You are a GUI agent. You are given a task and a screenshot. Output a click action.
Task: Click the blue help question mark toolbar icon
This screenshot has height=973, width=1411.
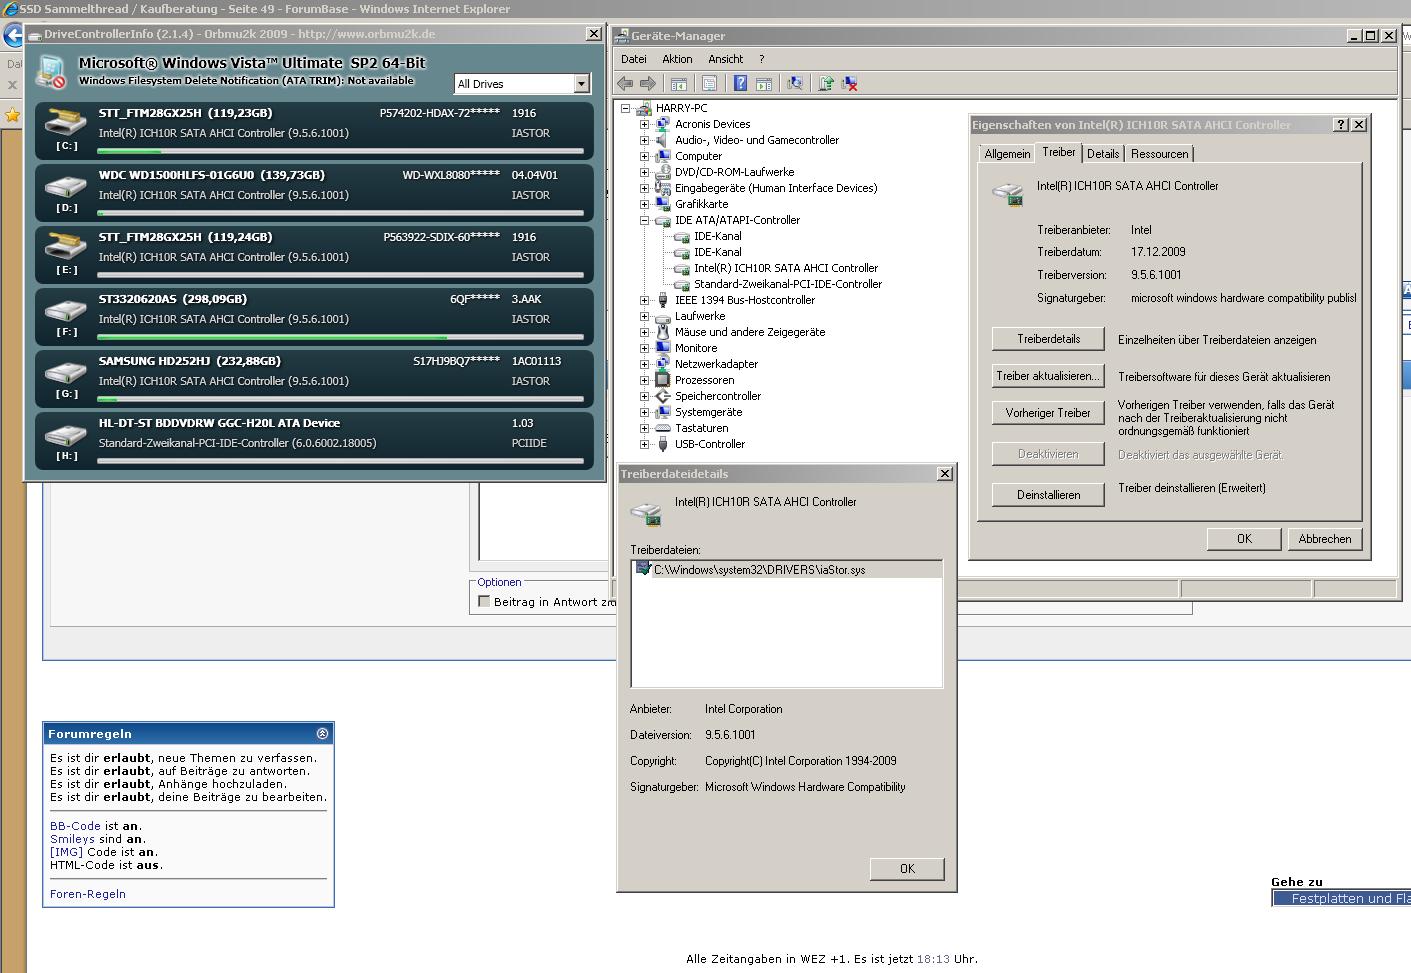click(x=740, y=84)
